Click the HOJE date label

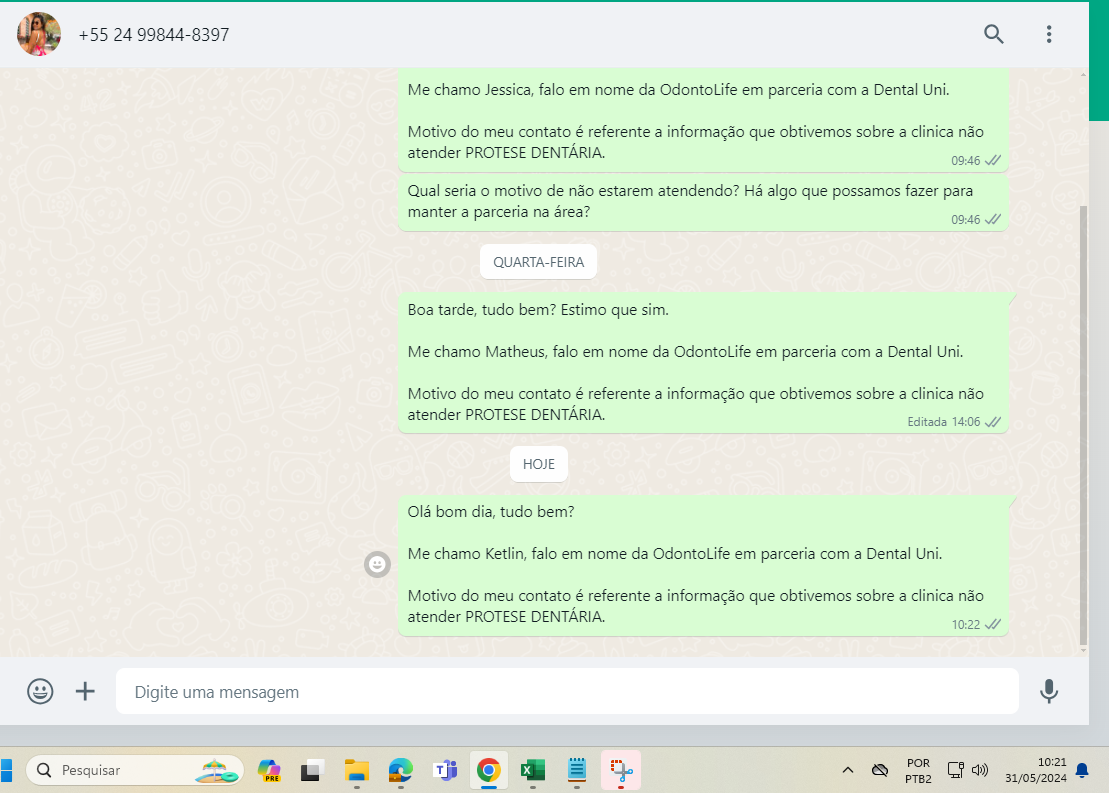pos(539,464)
